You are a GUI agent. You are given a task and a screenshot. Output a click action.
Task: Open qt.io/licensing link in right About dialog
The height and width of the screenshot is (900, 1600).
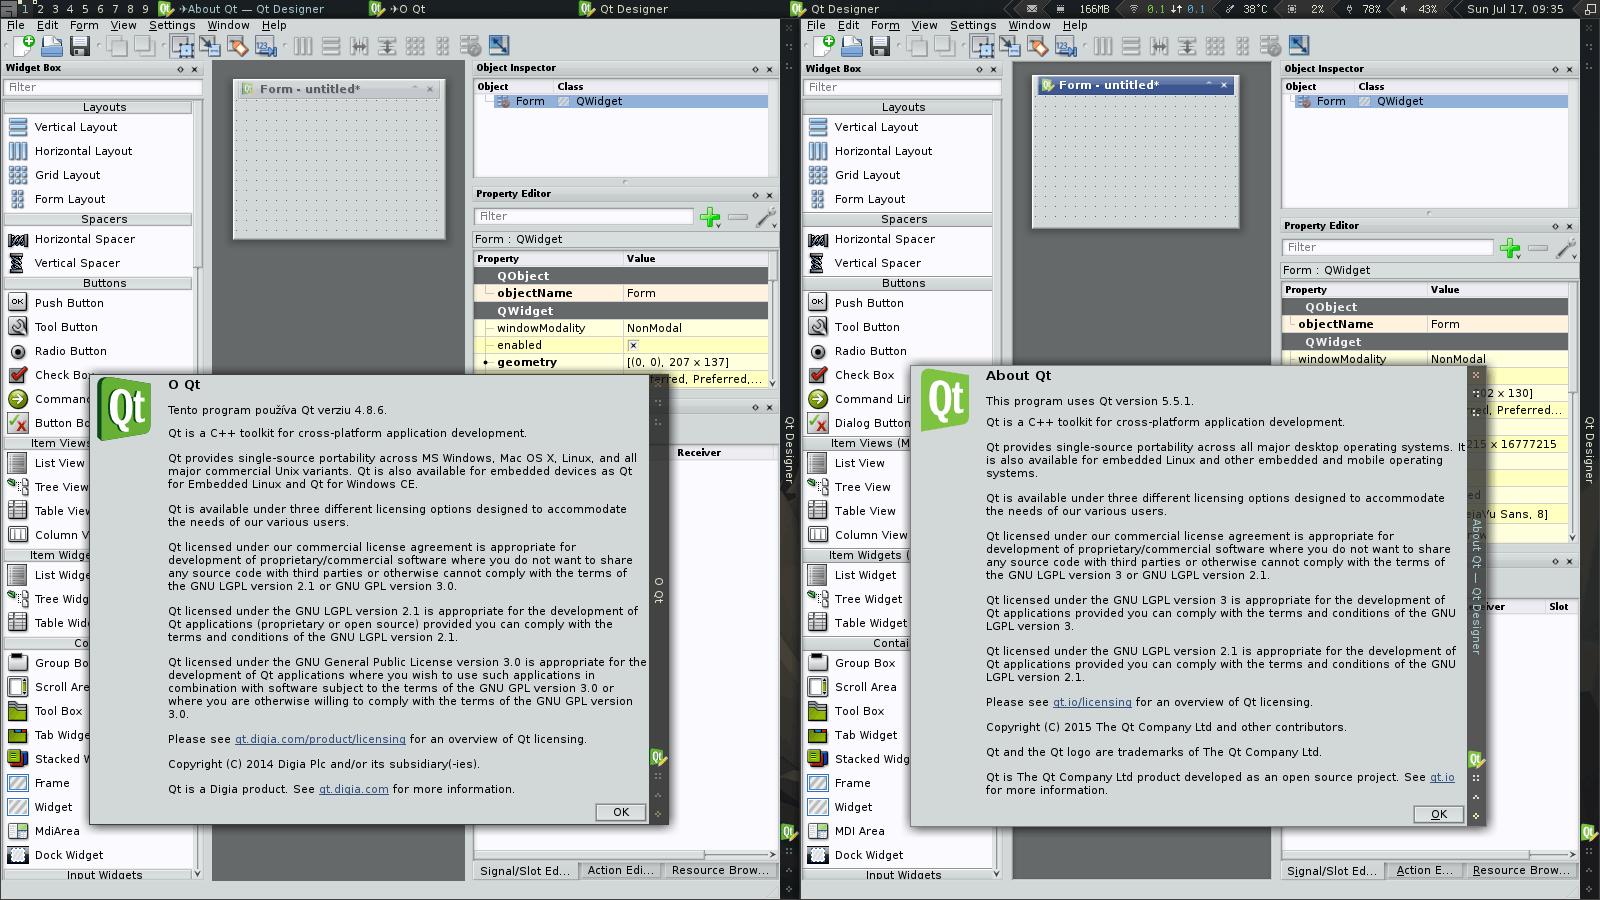[x=1092, y=702]
